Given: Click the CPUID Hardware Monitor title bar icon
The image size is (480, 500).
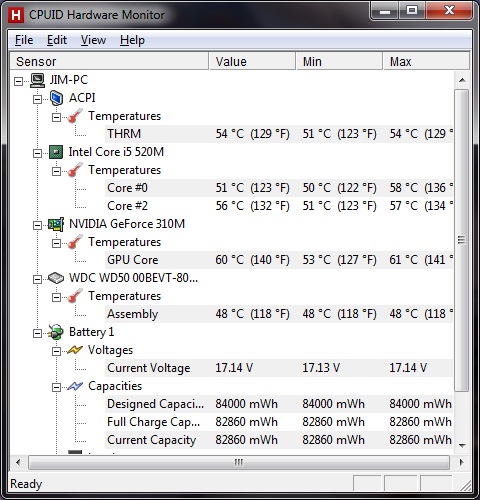Looking at the screenshot, I should coord(16,15).
